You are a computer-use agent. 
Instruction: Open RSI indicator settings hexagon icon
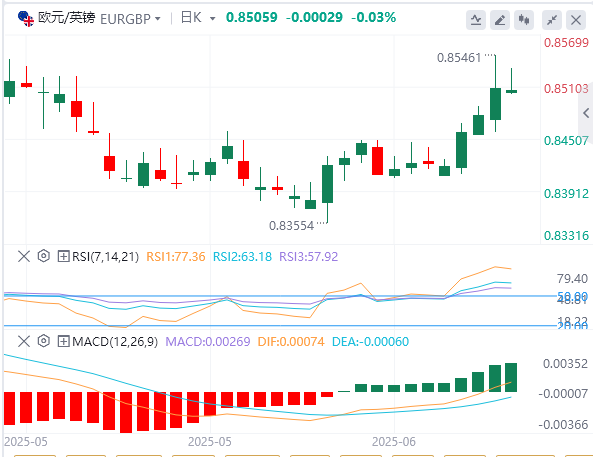pos(44,256)
